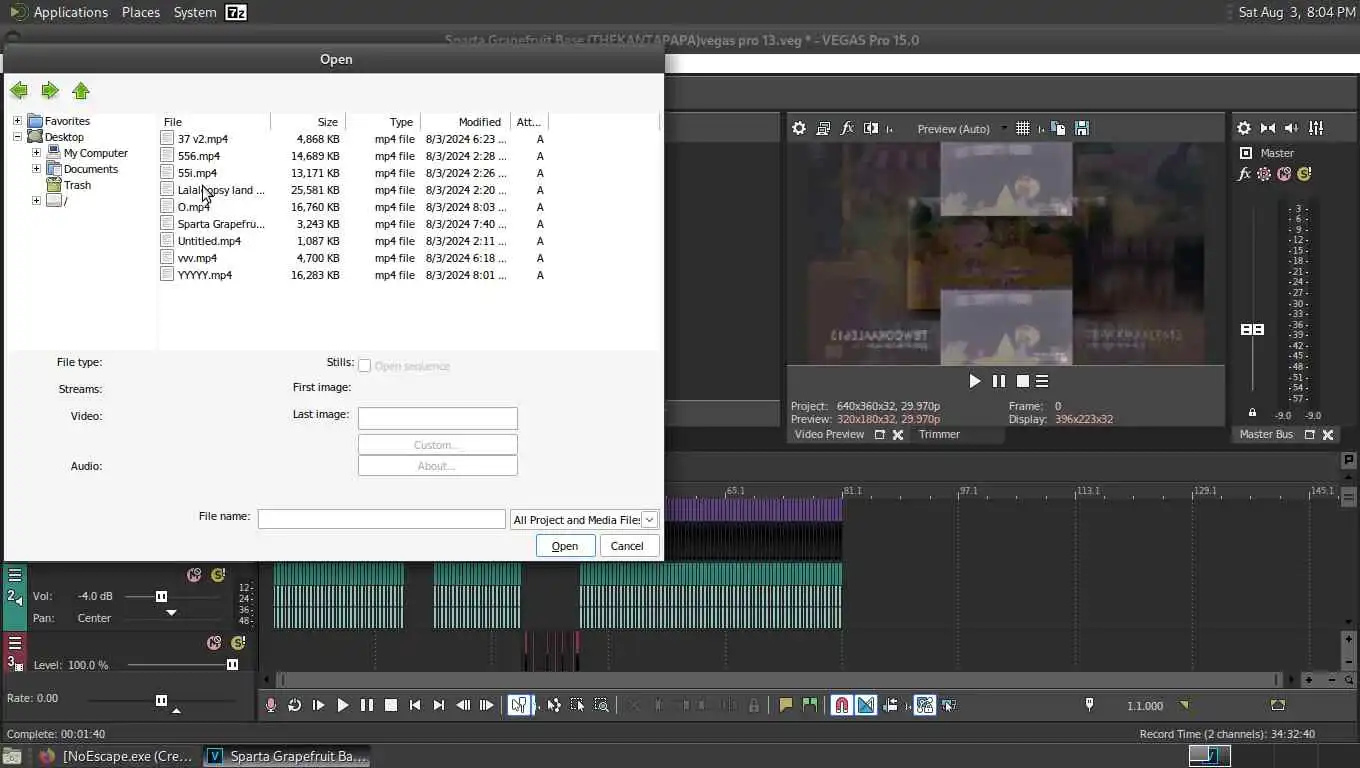
Task: Show grid overlay in Video Preview
Action: click(x=1022, y=128)
